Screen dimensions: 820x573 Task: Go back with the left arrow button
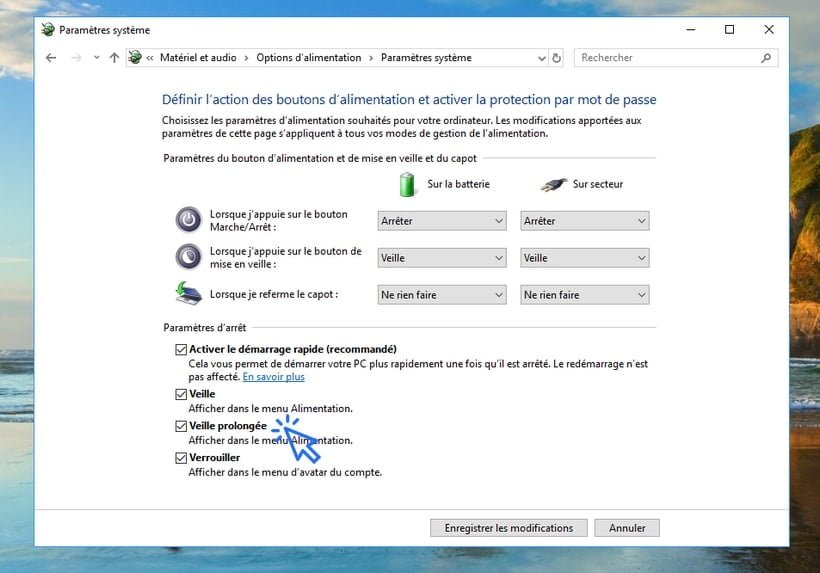tap(51, 58)
